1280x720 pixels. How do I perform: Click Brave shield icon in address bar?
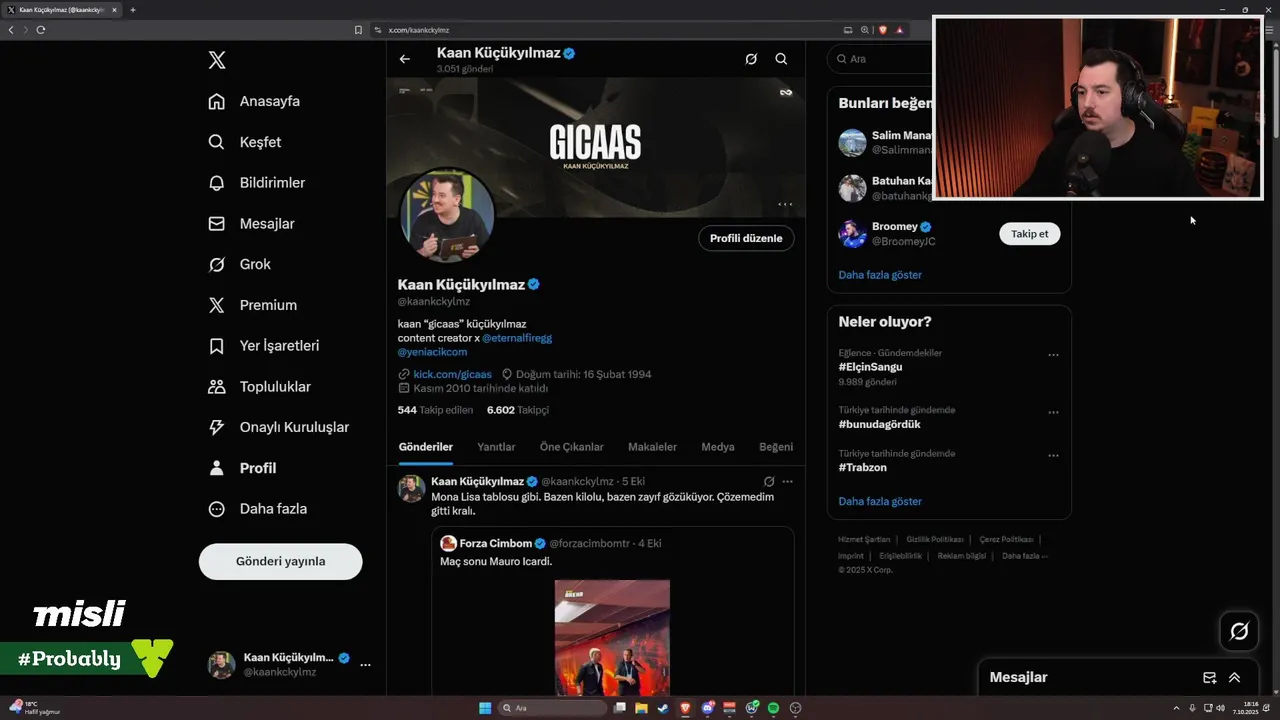[883, 30]
